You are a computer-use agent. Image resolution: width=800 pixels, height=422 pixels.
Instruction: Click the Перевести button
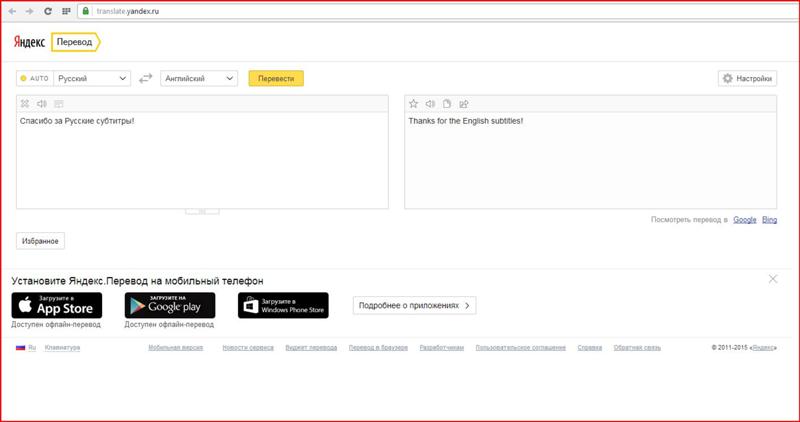(x=276, y=78)
